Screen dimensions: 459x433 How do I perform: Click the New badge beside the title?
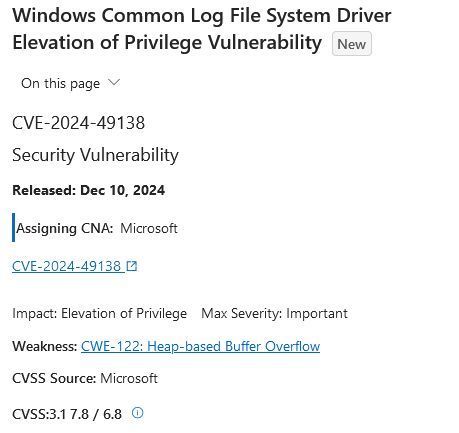click(352, 44)
